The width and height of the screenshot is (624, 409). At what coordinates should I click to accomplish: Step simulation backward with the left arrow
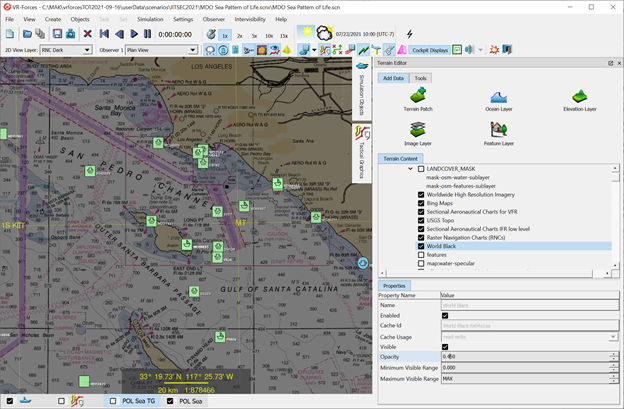pyautogui.click(x=119, y=34)
